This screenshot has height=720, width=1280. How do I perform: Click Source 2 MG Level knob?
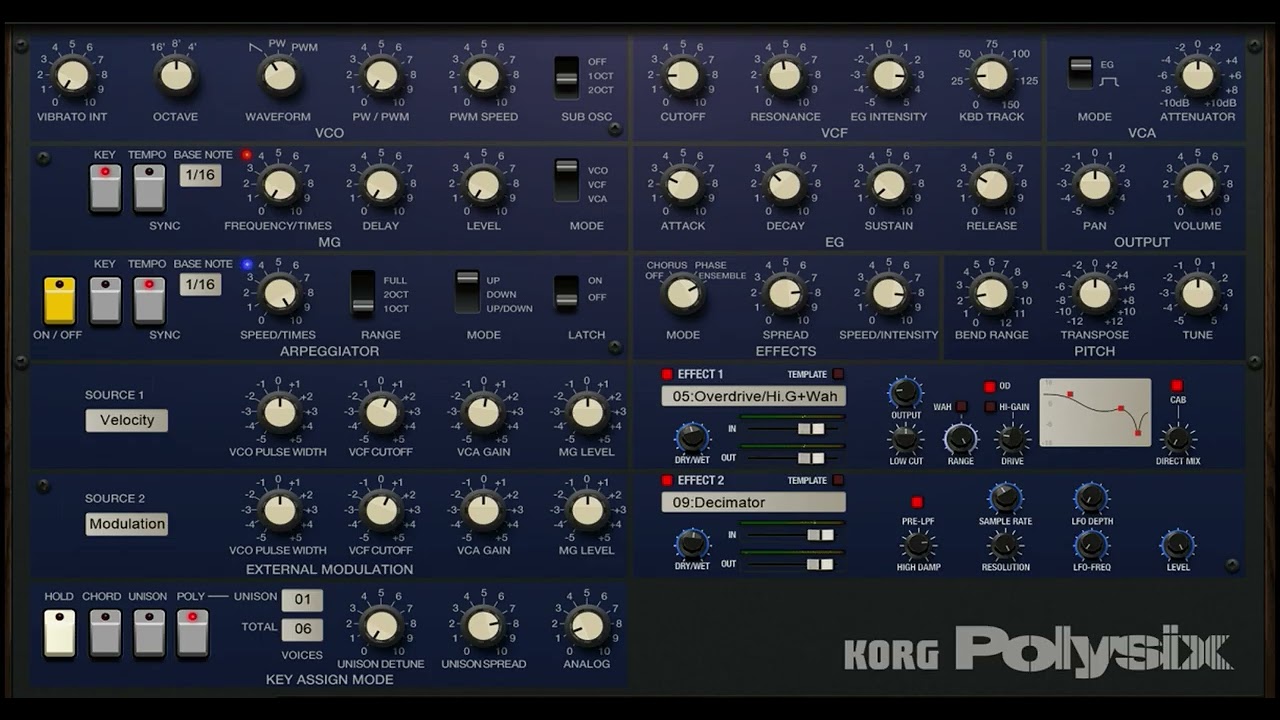[x=587, y=510]
